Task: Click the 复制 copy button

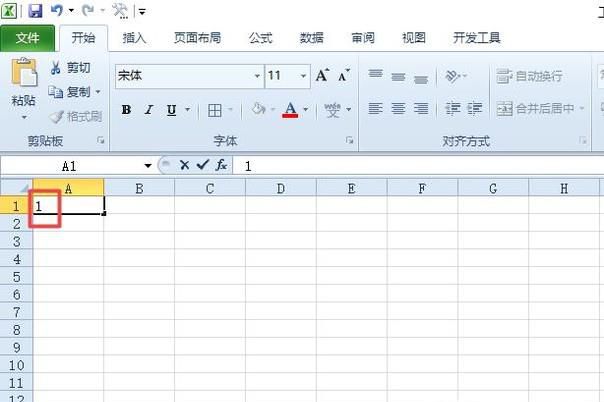Action: point(70,92)
